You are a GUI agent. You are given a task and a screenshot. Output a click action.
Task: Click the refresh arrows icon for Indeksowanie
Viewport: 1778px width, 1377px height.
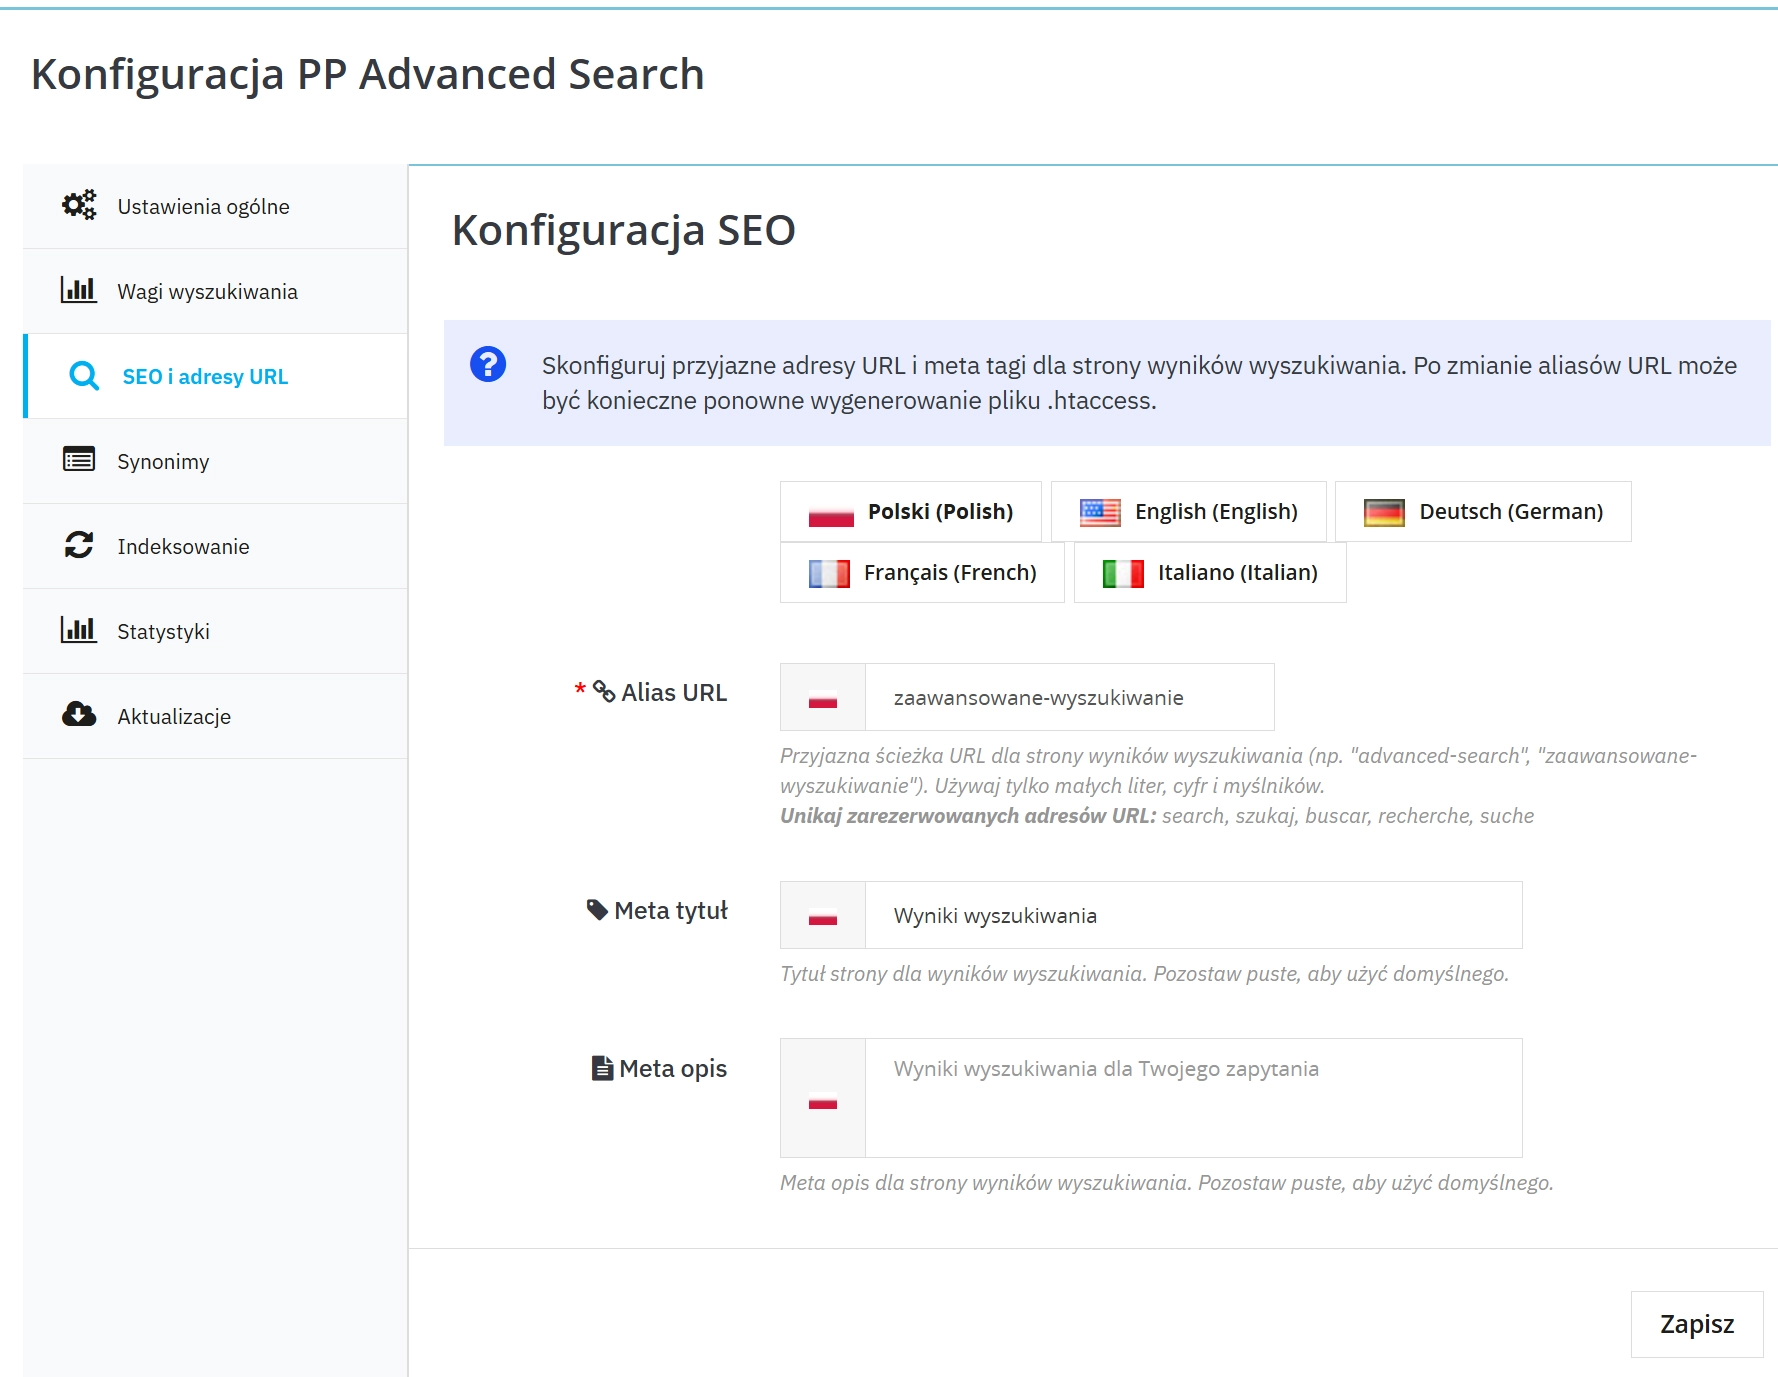tap(79, 545)
